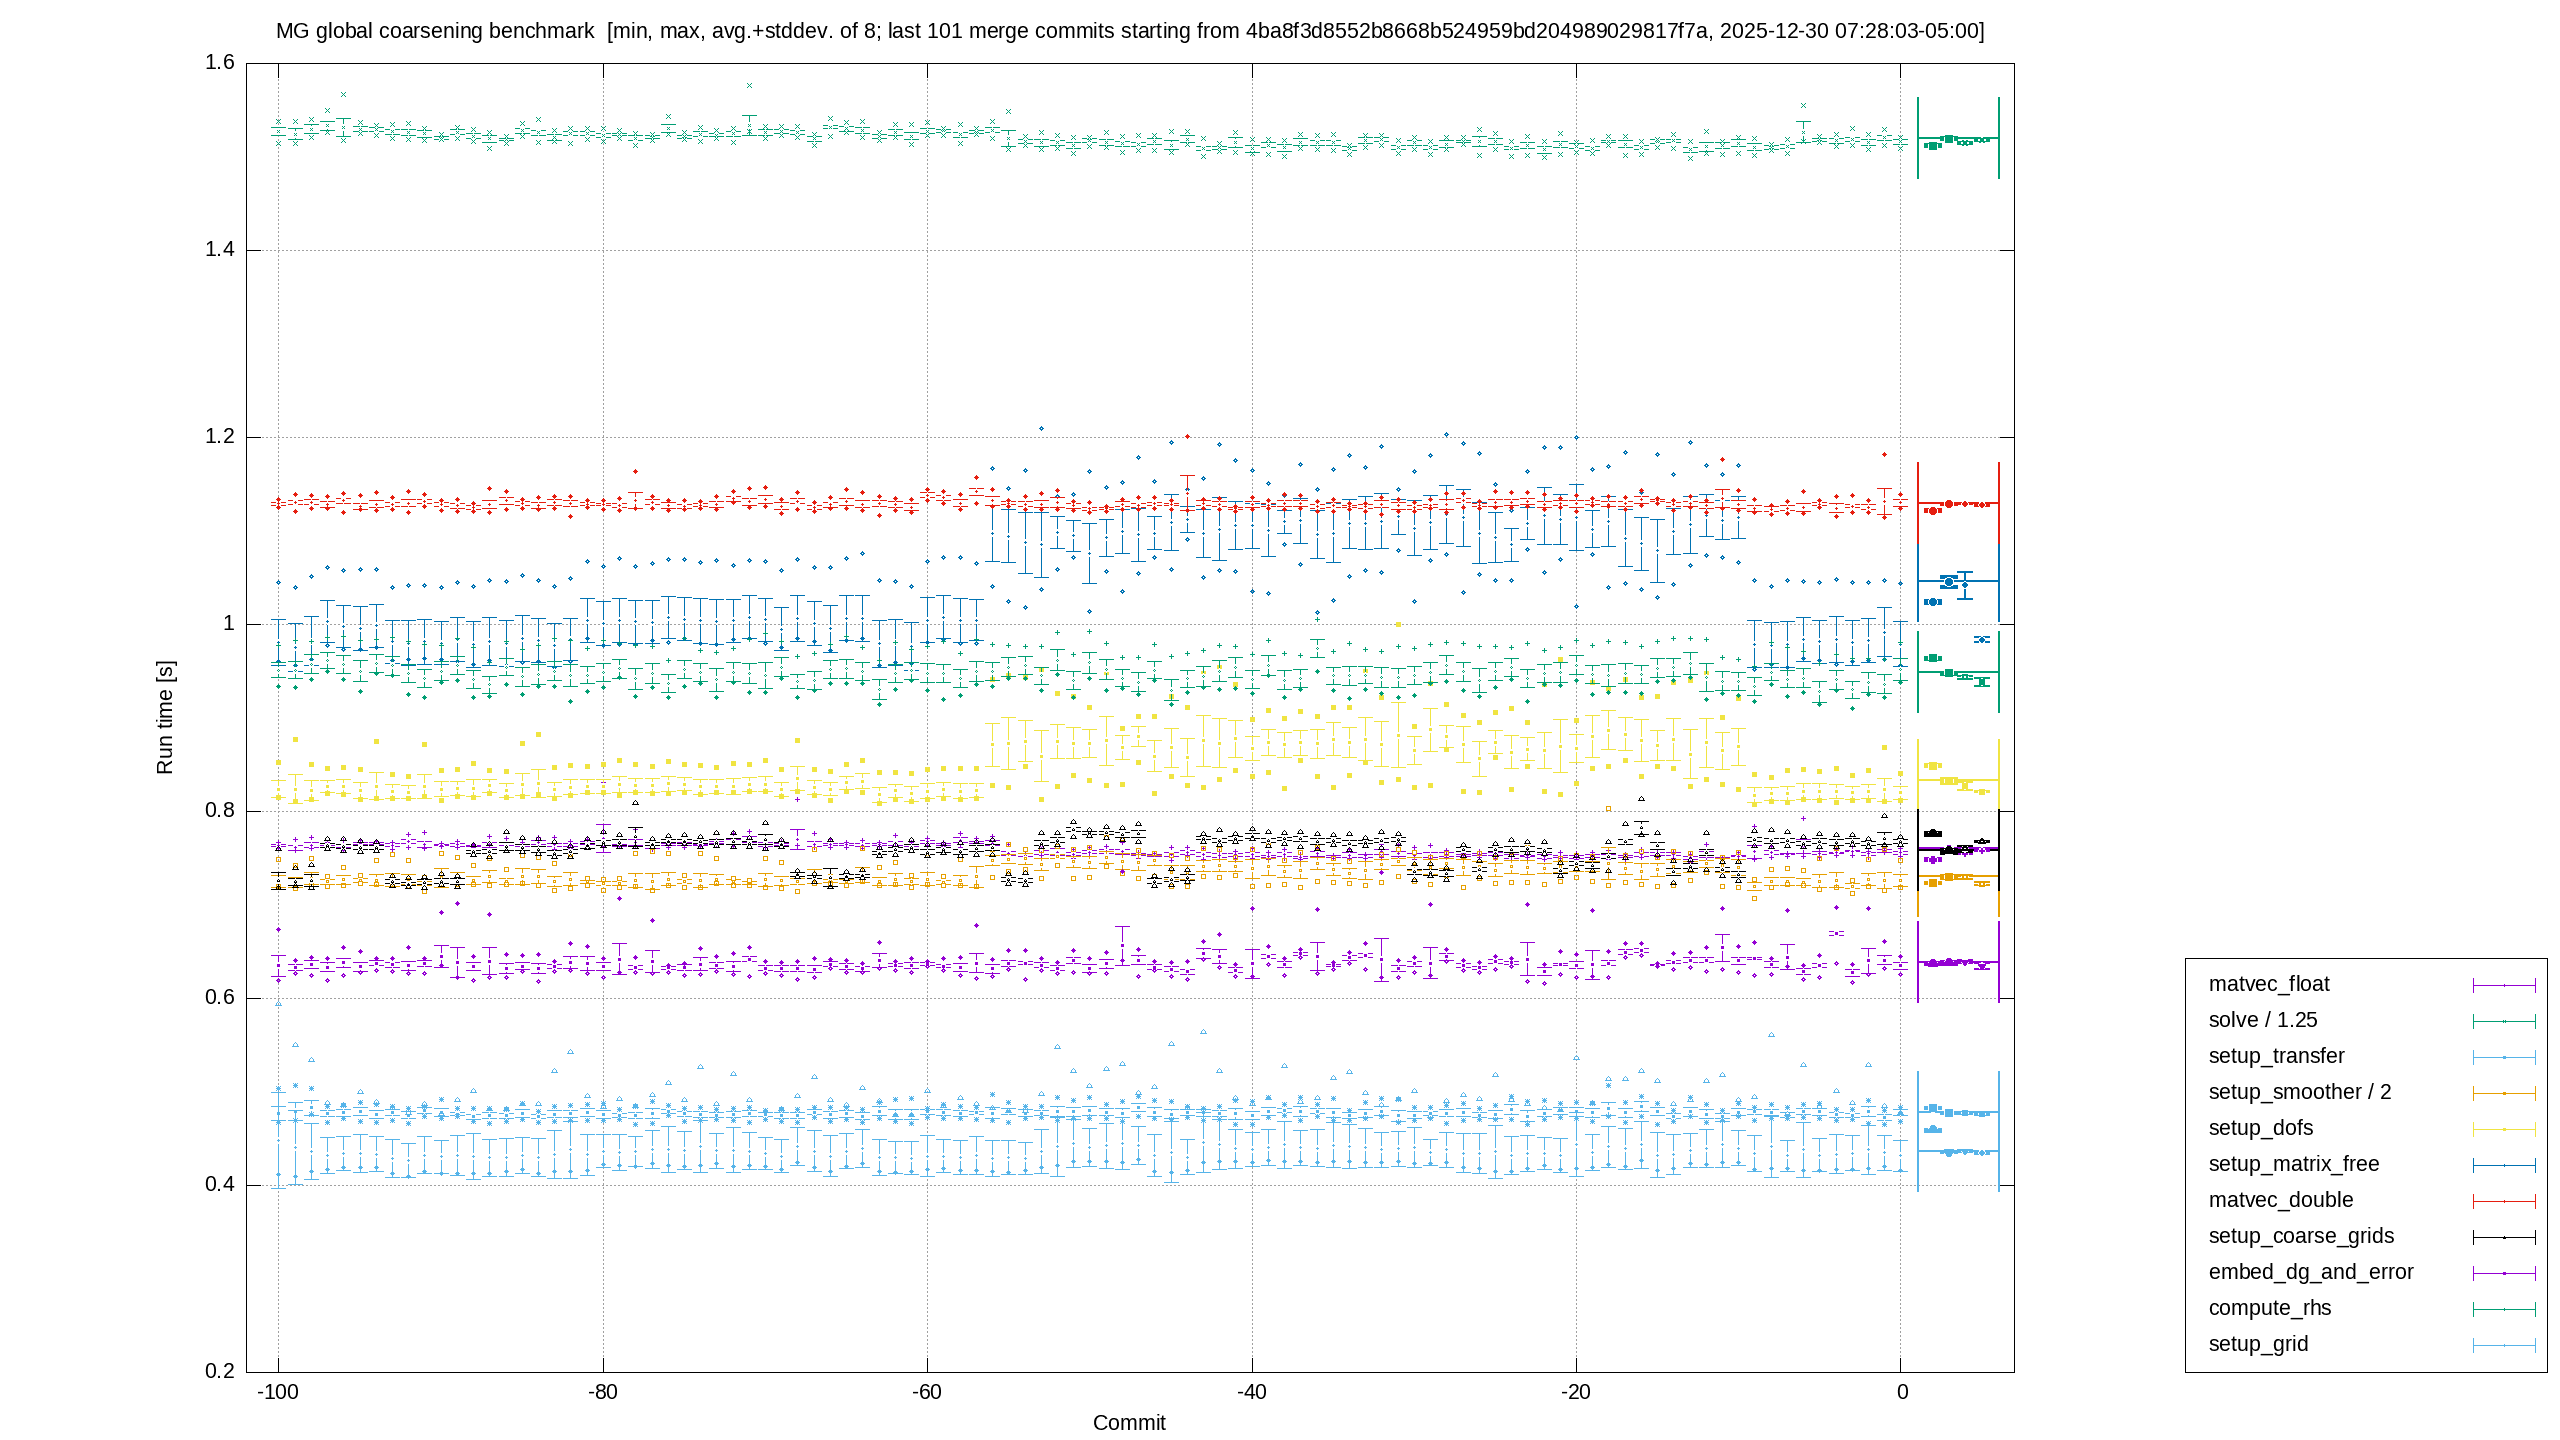The height and width of the screenshot is (1440, 2560).
Task: Click the 0 tick on commit axis
Action: 1902,1392
